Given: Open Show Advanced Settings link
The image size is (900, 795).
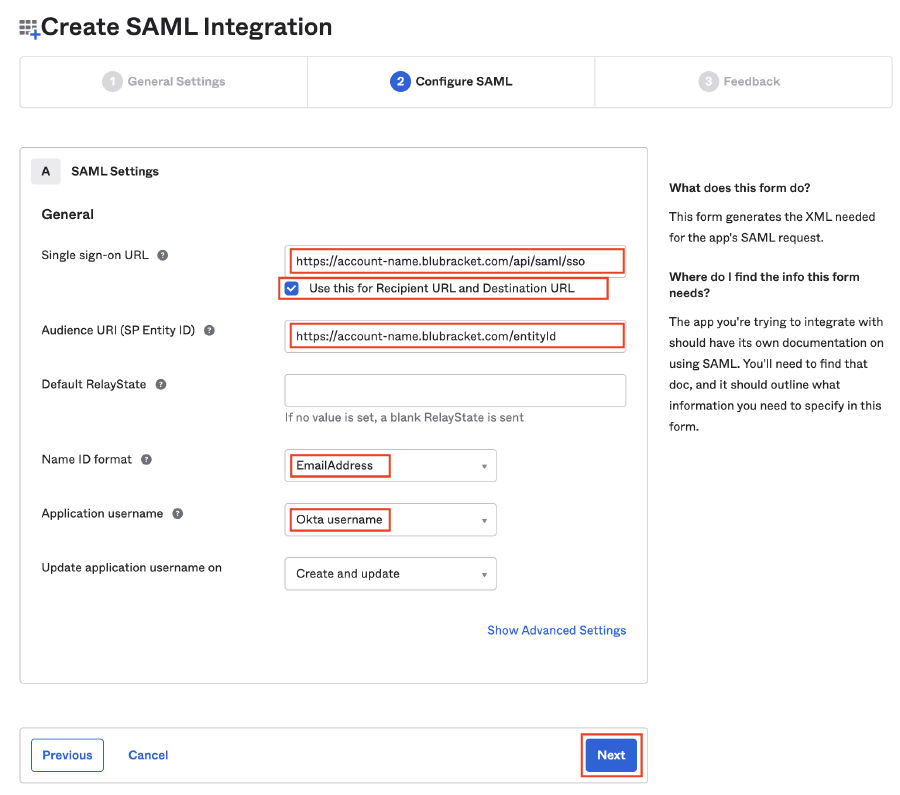Looking at the screenshot, I should (557, 630).
